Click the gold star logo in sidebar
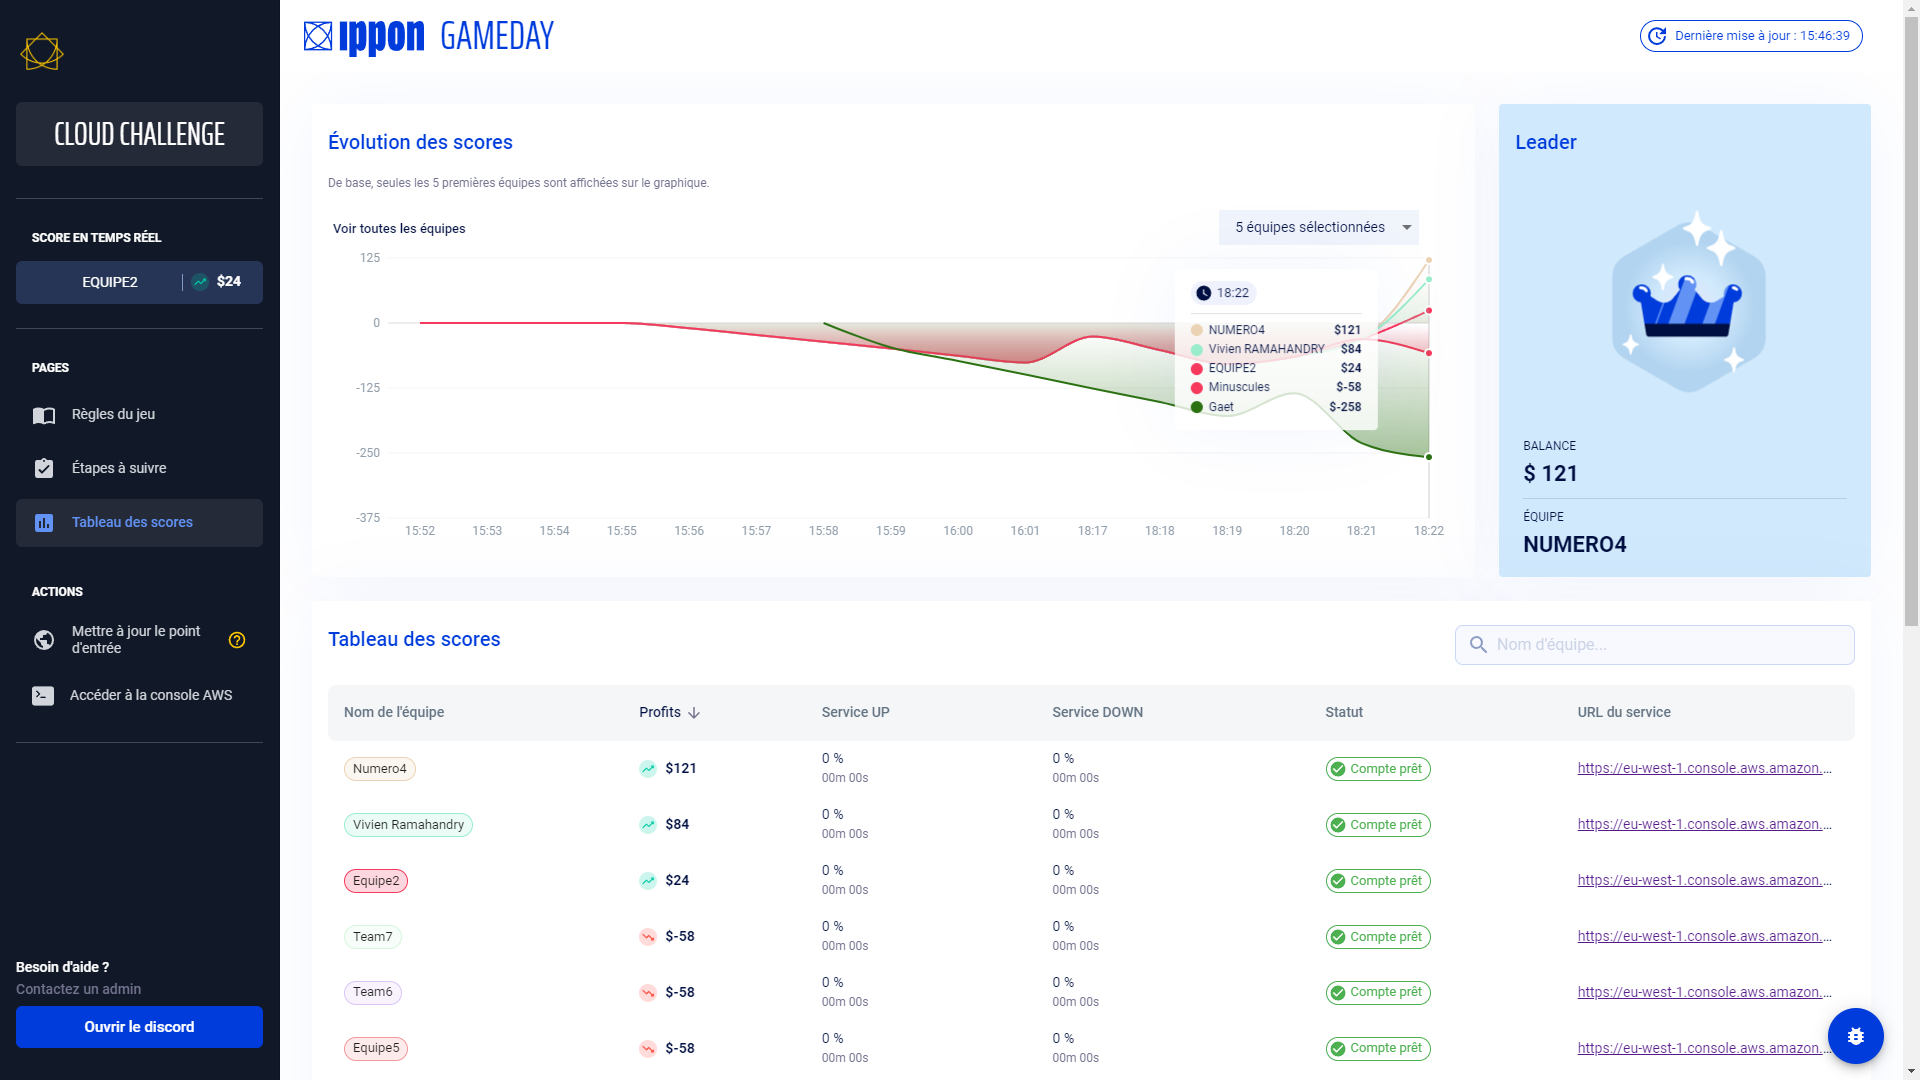 [x=42, y=52]
